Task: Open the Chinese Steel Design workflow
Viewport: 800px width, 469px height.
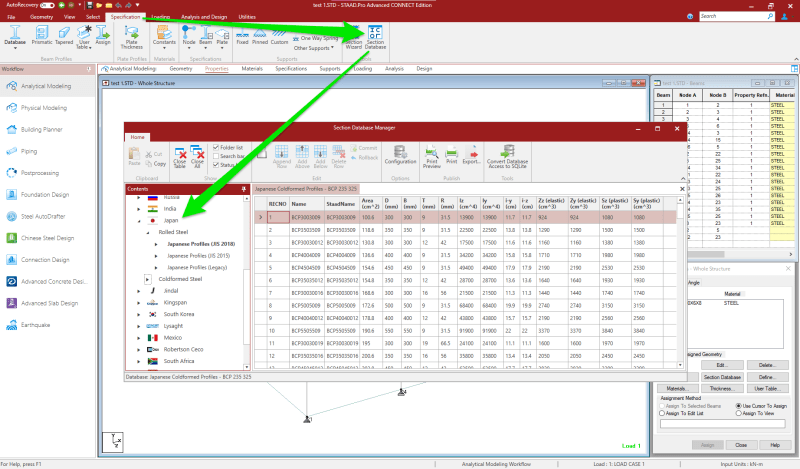Action: click(47, 238)
